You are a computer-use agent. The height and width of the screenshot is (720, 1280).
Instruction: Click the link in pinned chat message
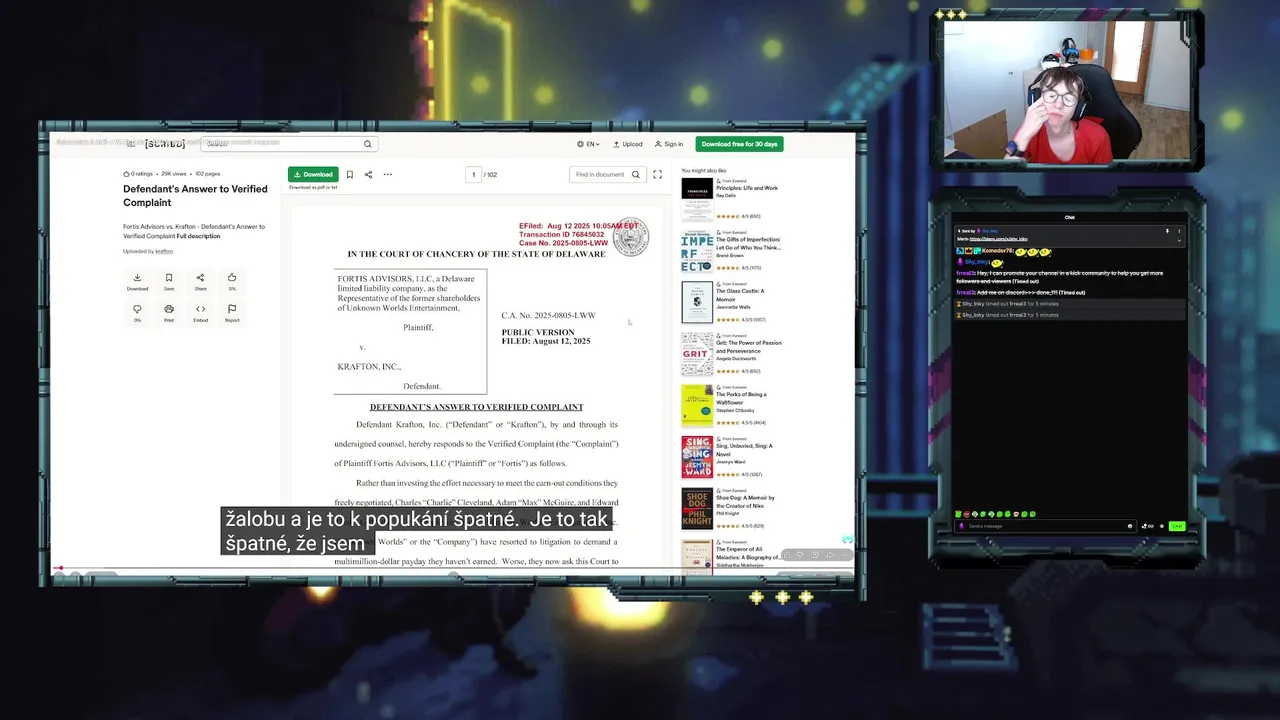[x=999, y=239]
